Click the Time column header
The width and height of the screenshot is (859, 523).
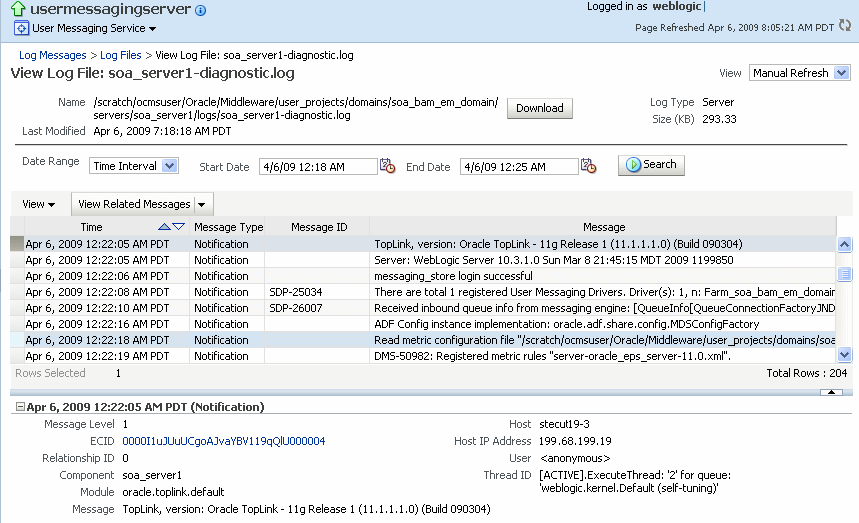click(x=91, y=227)
